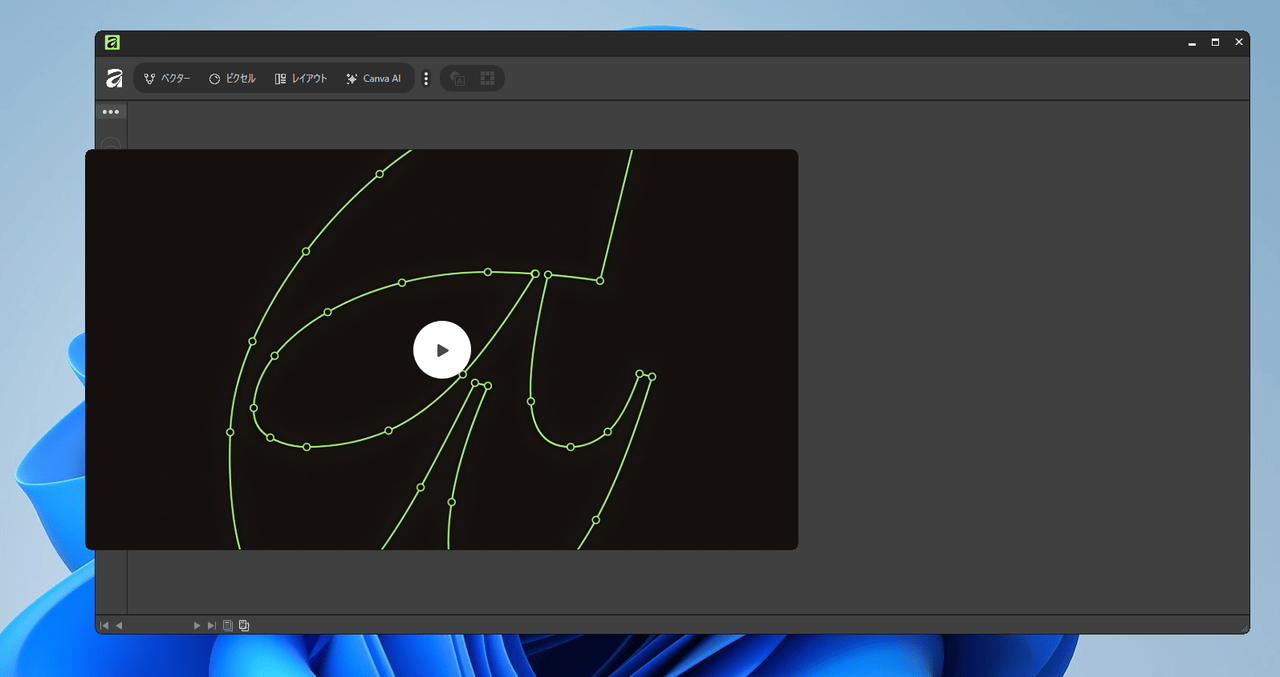
Task: Jump to the last page
Action: coord(211,626)
